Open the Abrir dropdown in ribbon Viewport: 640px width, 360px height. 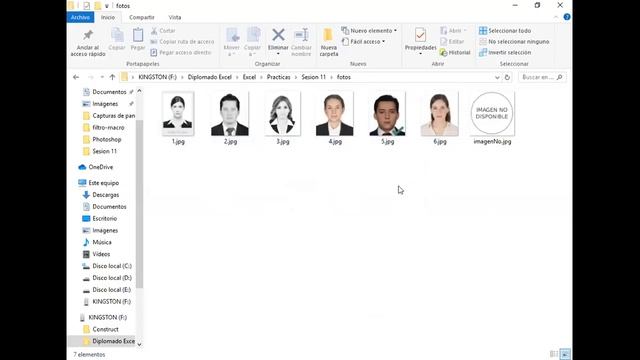tap(453, 31)
